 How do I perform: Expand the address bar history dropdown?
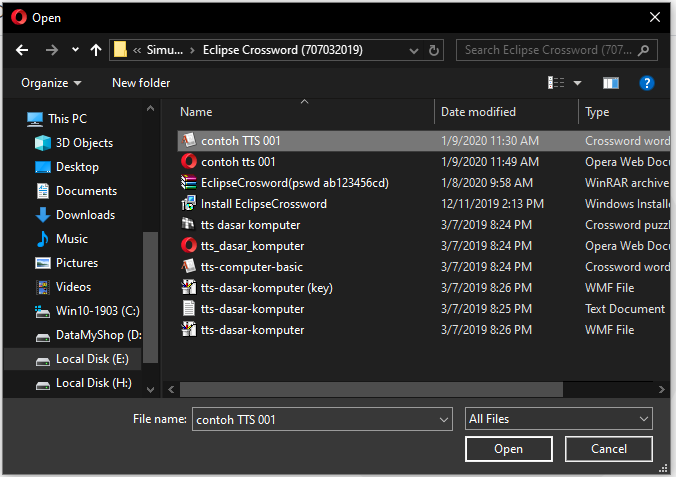click(414, 50)
